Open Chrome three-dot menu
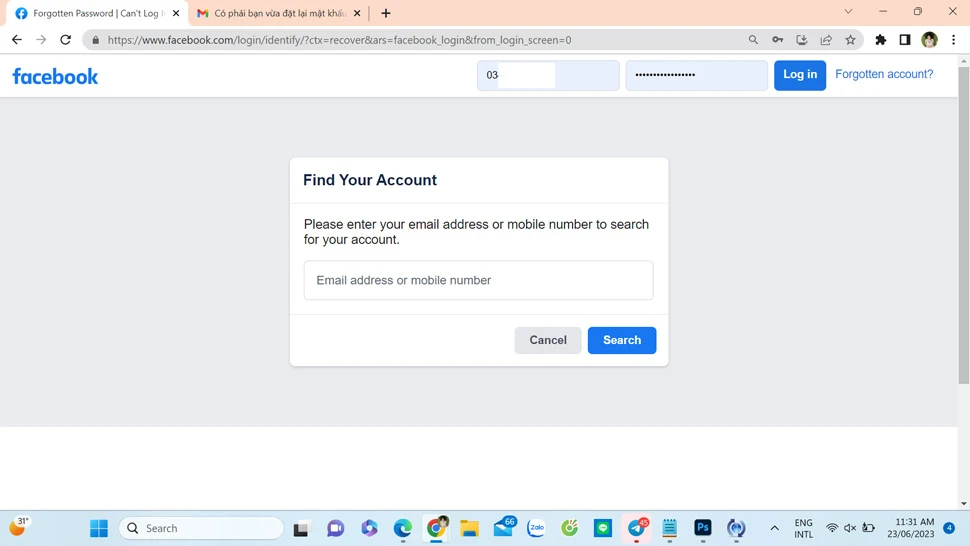This screenshot has height=546, width=970. tap(953, 40)
